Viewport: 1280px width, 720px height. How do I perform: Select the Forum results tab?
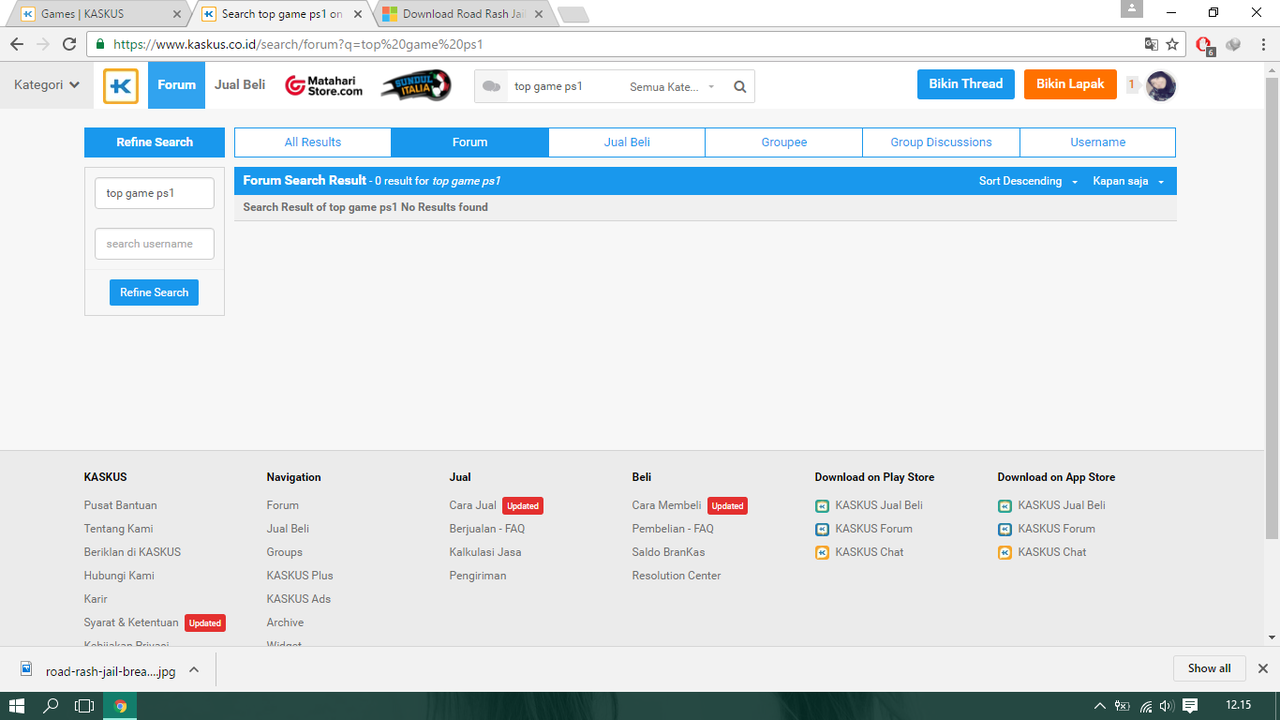[x=470, y=142]
